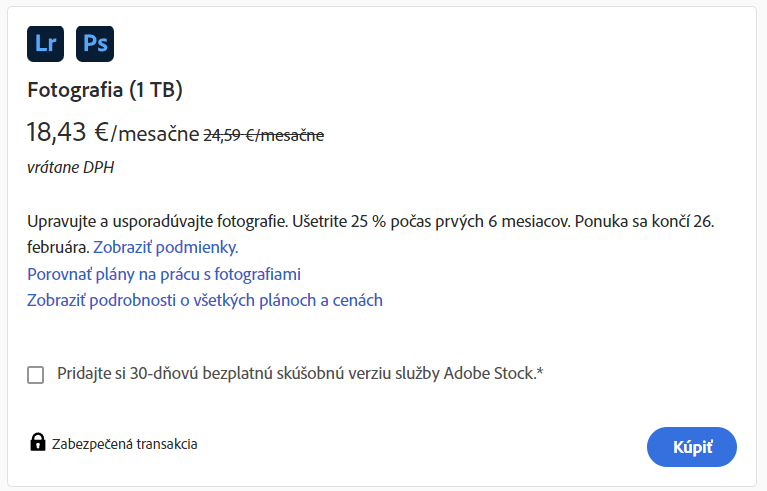Click the Zabezpečená transakcia label
The width and height of the screenshot is (767, 491).
pos(125,443)
